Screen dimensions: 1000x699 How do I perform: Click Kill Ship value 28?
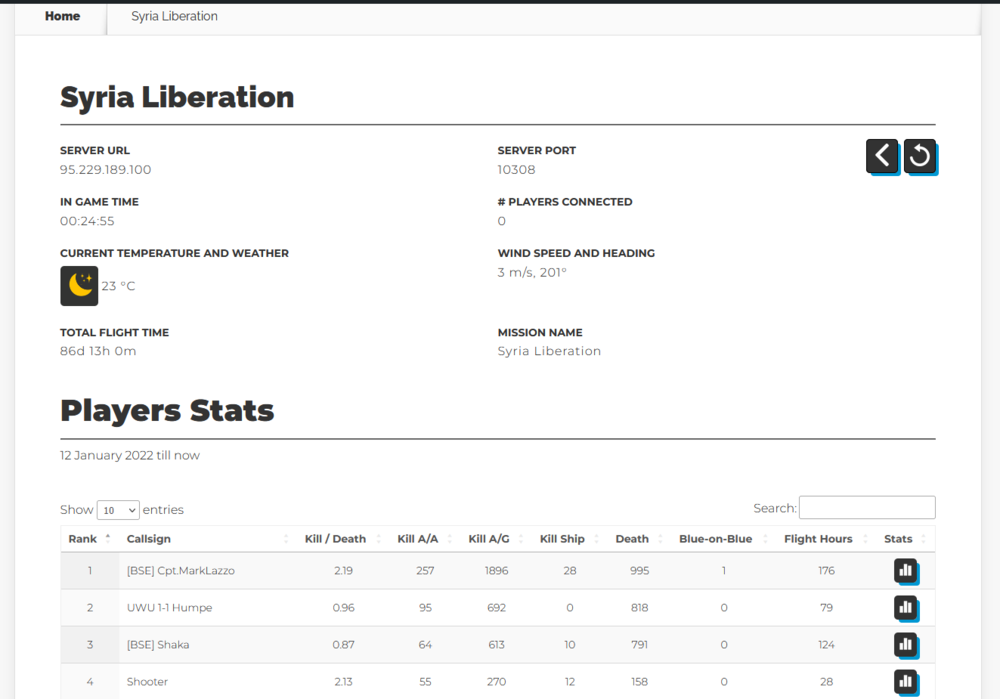[570, 571]
